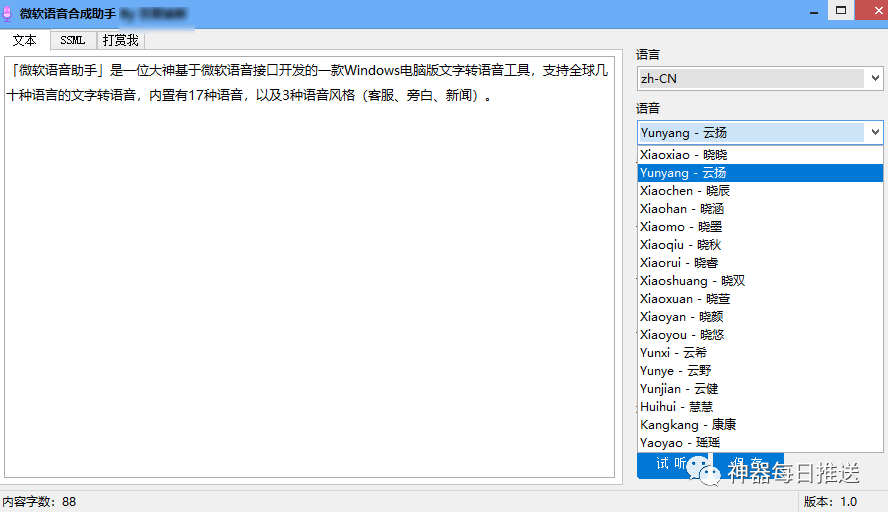The width and height of the screenshot is (888, 512).
Task: Collapse the Yunyang voice dropdown arrow
Action: point(874,133)
